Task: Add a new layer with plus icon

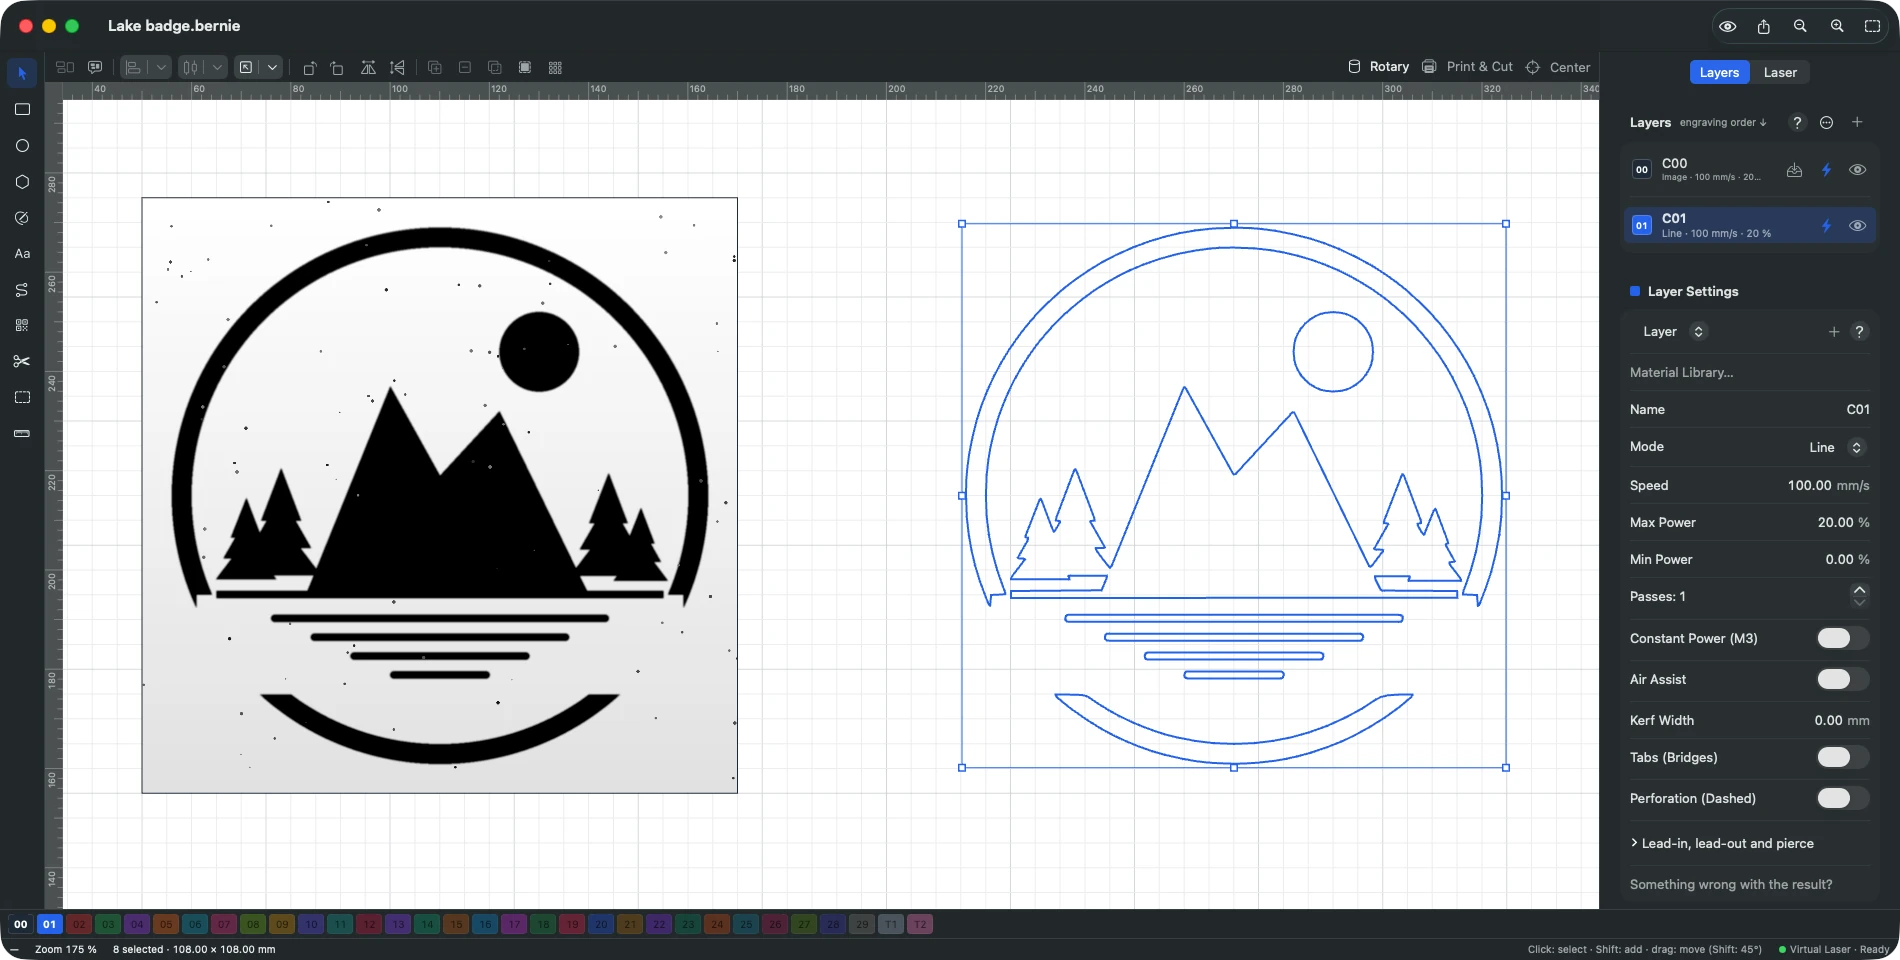Action: 1857,122
